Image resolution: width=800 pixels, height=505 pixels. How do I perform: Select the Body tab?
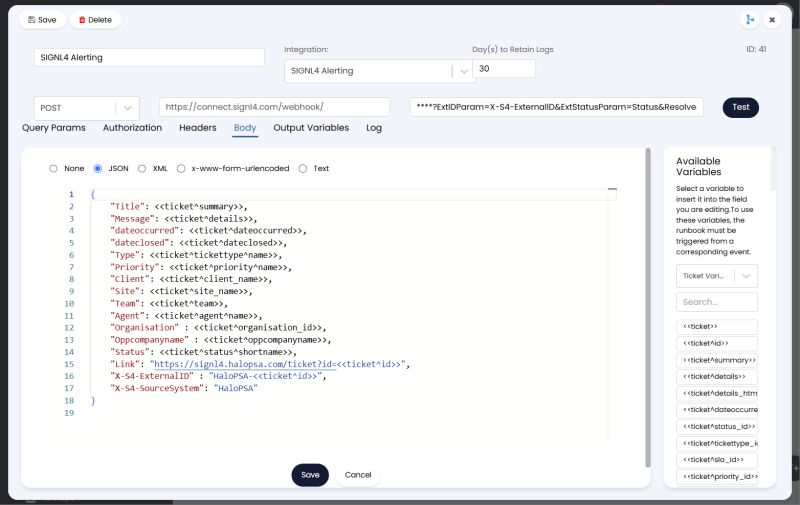click(245, 128)
